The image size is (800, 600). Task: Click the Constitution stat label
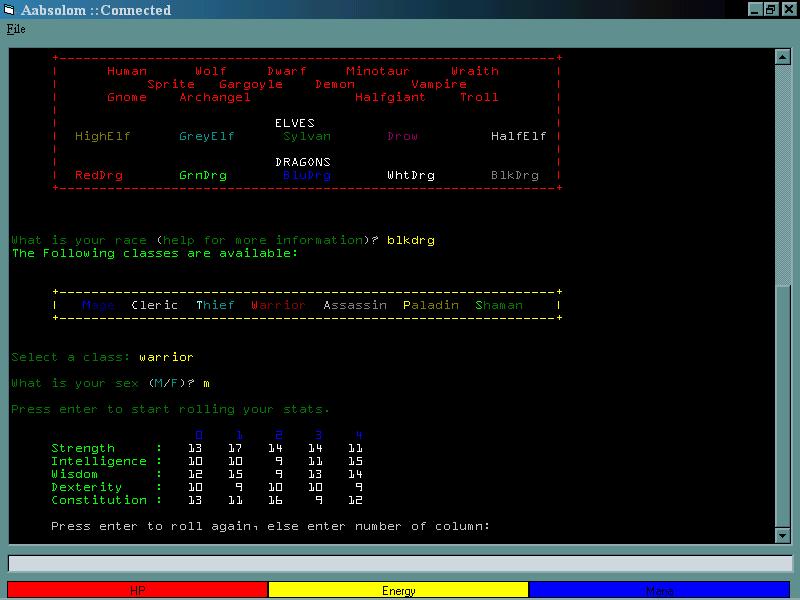tap(99, 501)
